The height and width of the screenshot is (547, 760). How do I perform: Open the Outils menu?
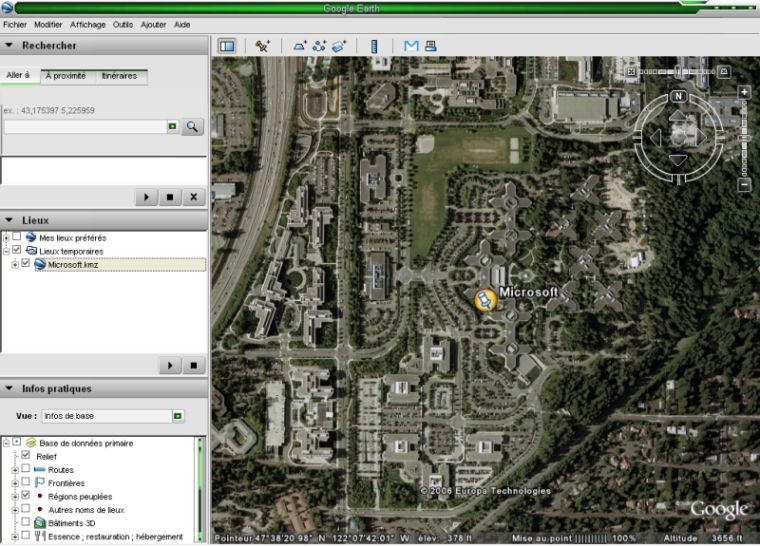click(x=123, y=24)
